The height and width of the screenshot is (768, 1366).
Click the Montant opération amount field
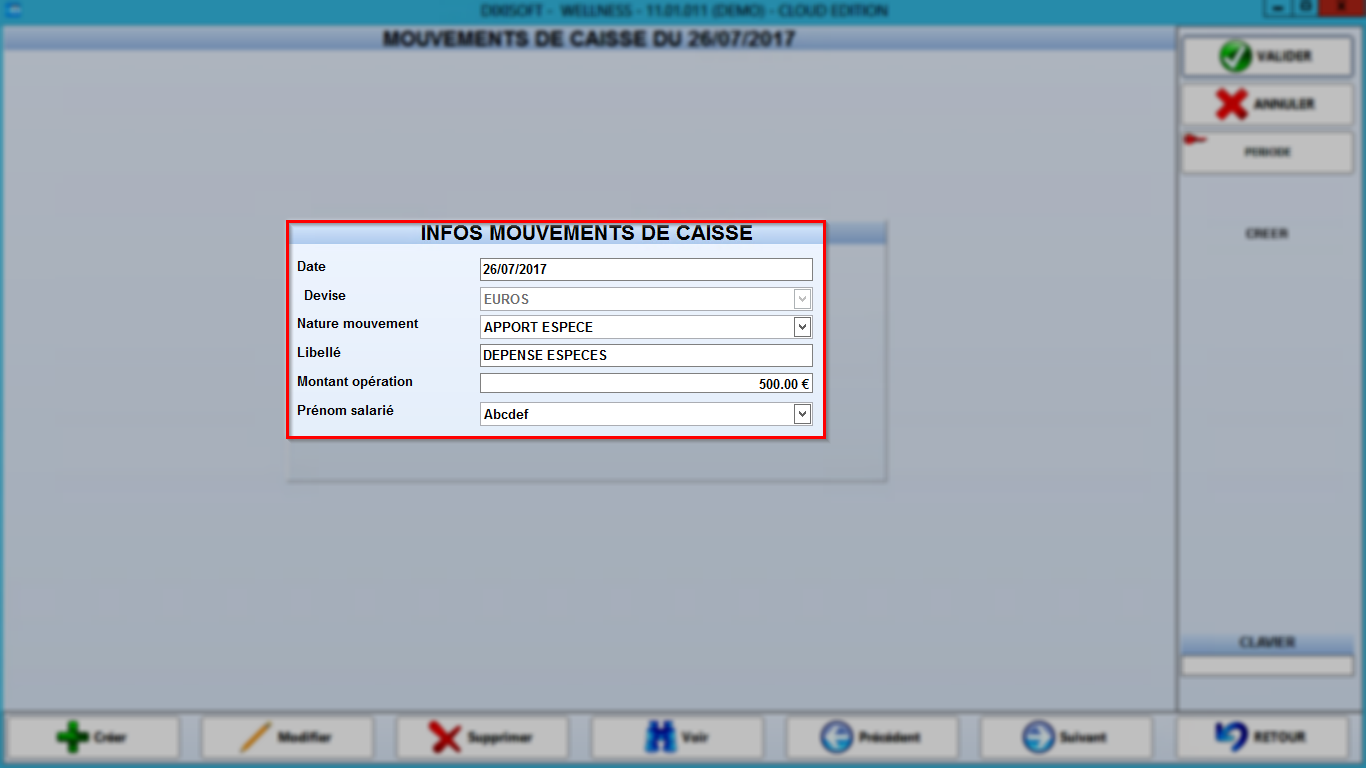[x=646, y=383]
